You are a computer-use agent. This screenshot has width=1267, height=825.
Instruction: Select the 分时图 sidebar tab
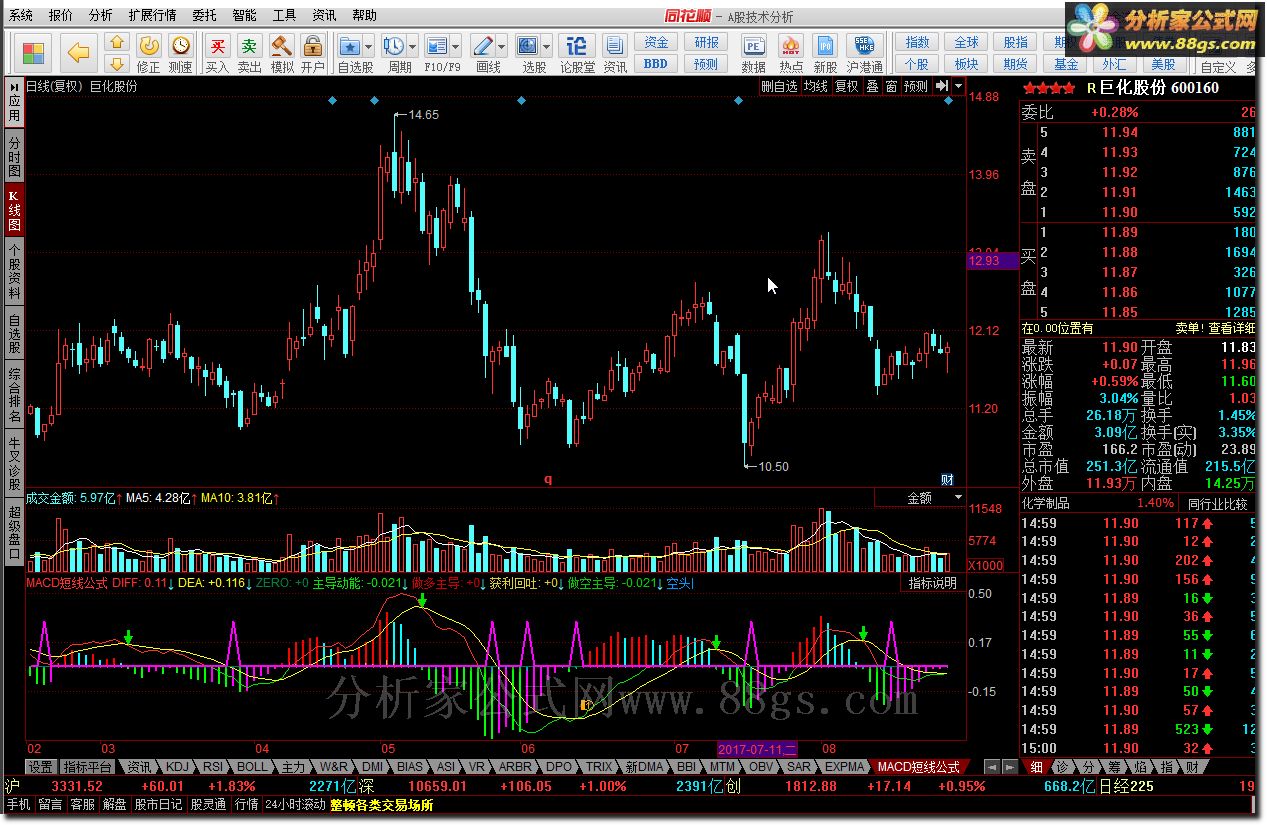(x=14, y=157)
